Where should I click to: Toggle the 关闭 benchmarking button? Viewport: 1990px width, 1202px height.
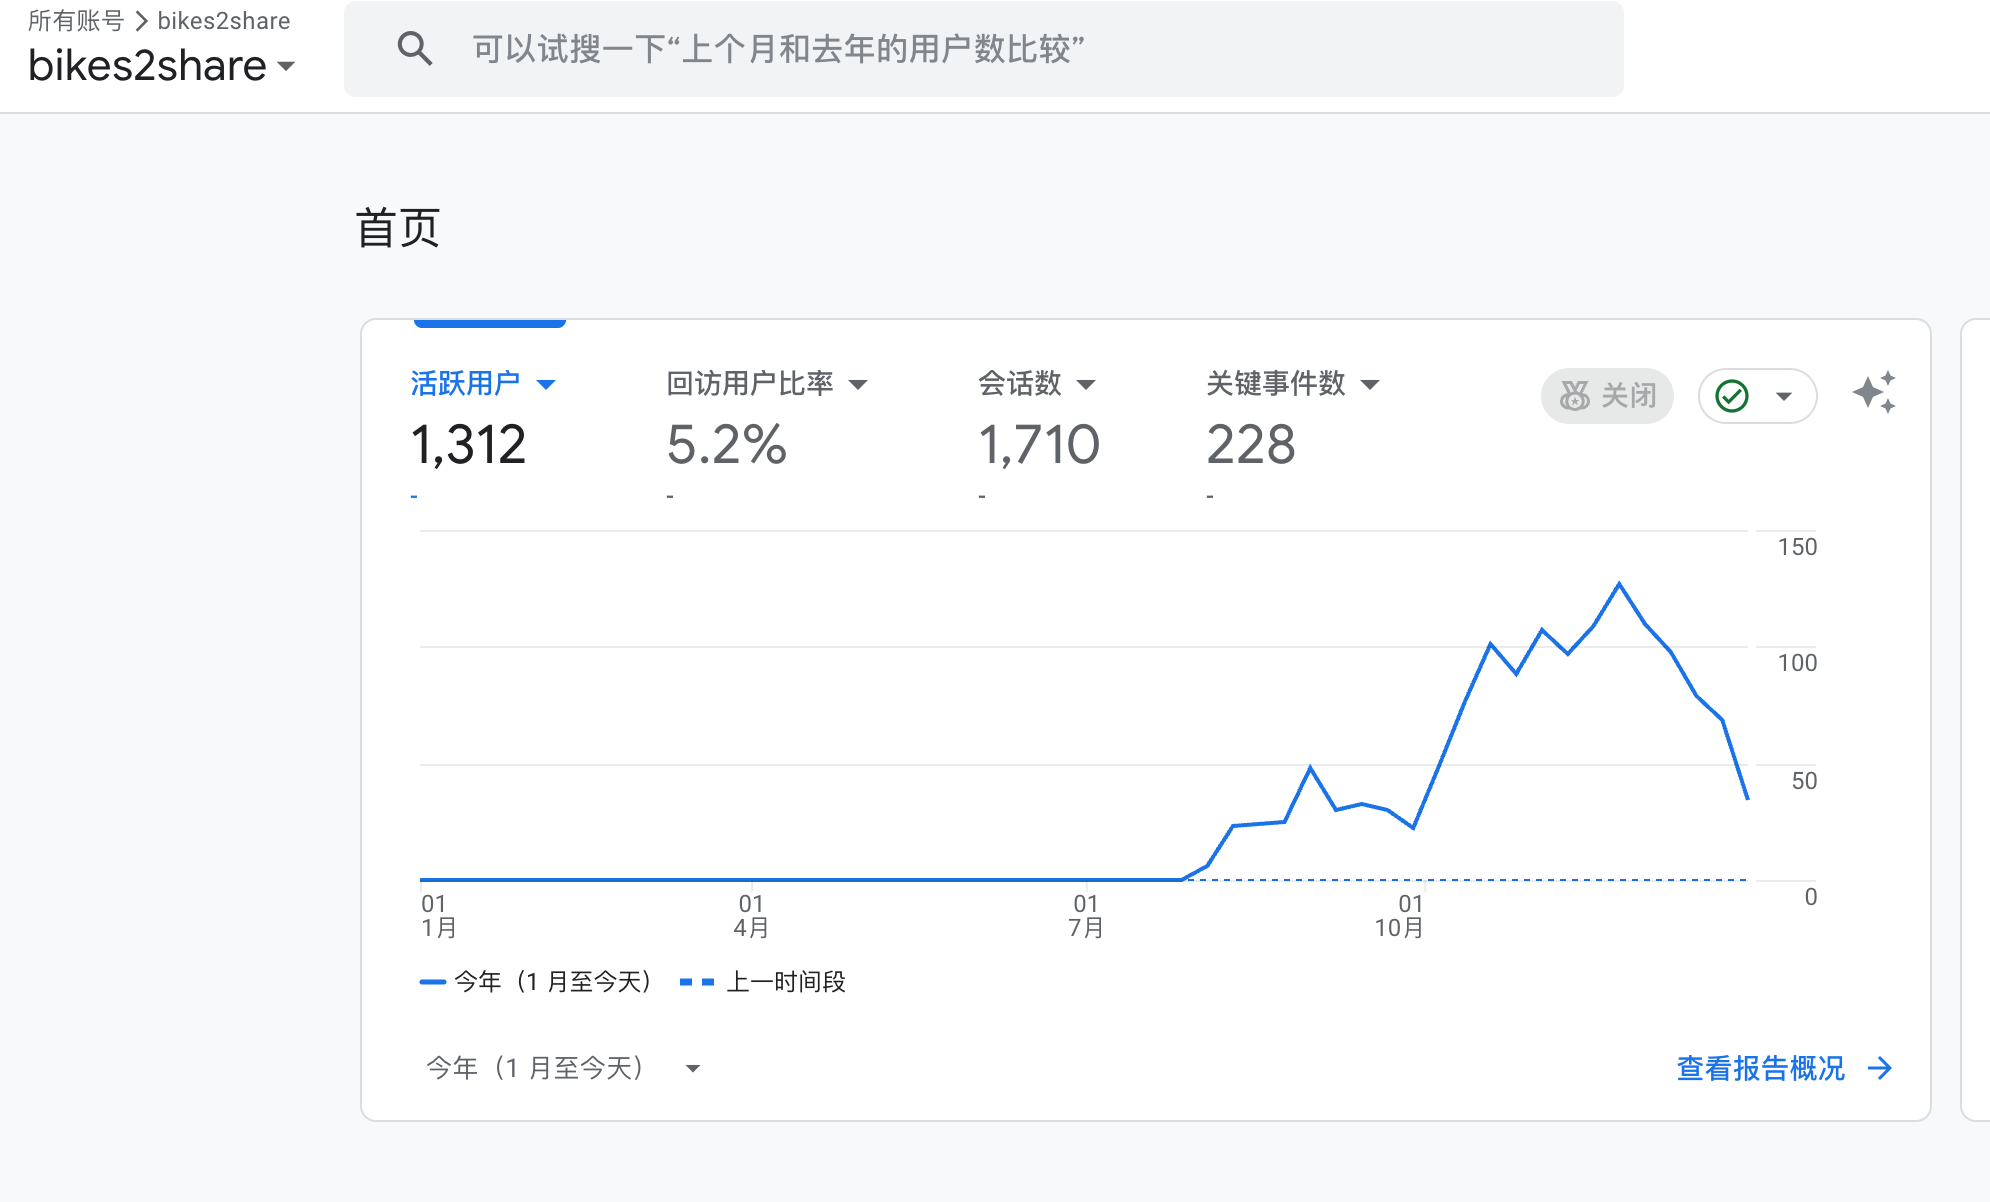click(1607, 396)
